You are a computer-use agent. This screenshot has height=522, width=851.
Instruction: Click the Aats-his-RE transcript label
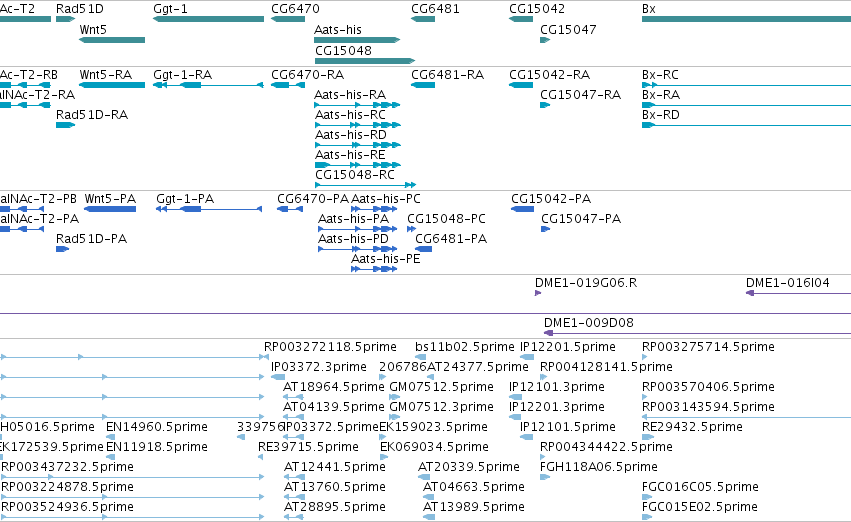pos(350,155)
